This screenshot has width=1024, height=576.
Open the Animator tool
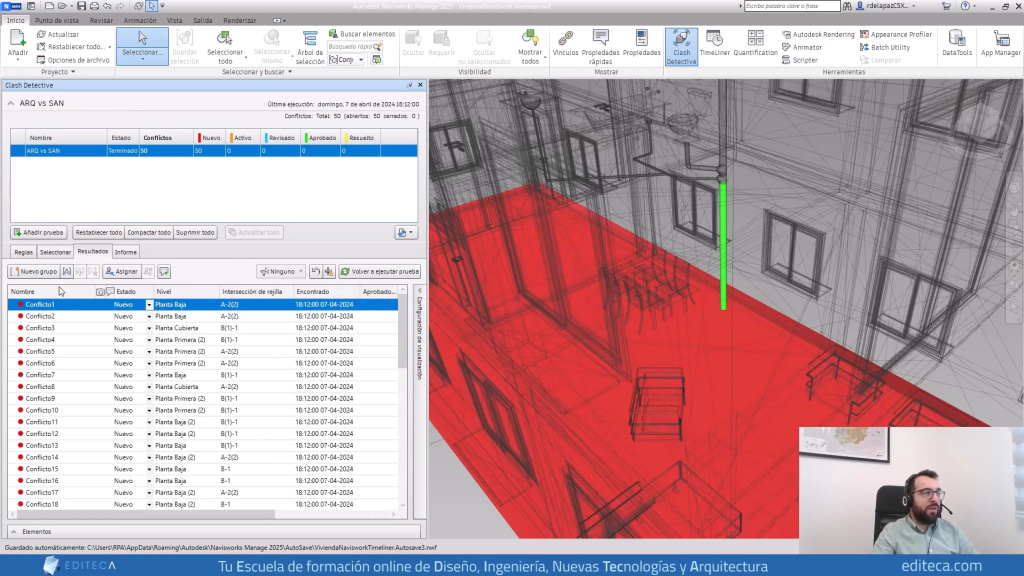click(802, 47)
